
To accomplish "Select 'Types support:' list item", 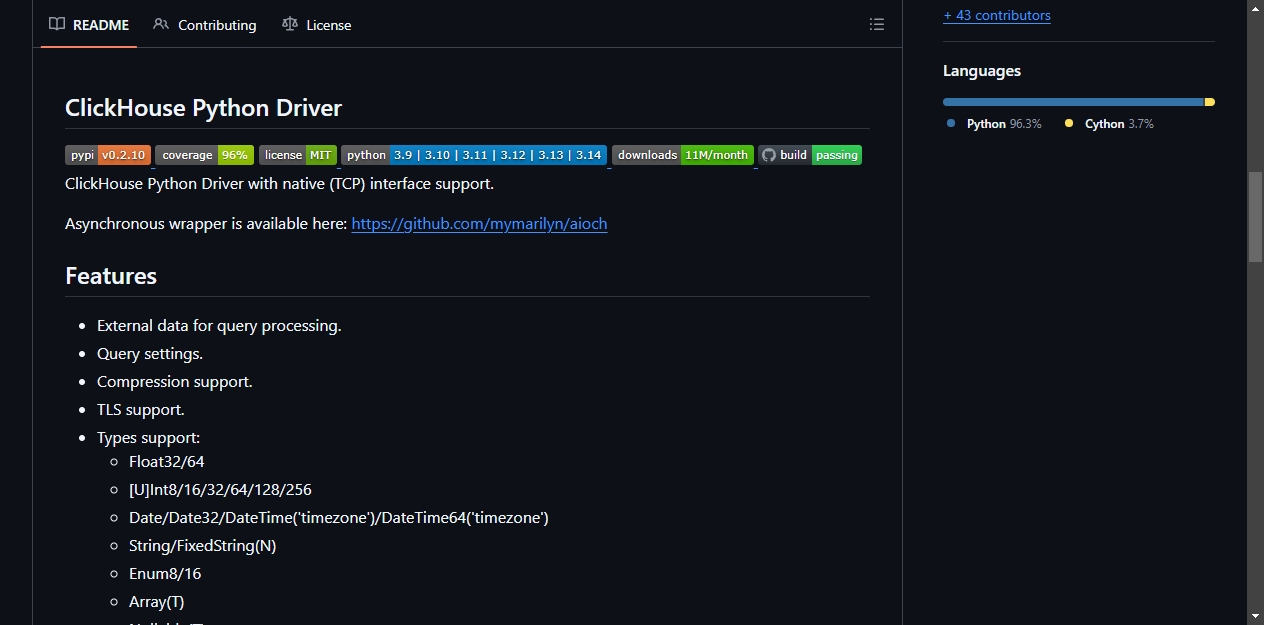I will [x=148, y=438].
